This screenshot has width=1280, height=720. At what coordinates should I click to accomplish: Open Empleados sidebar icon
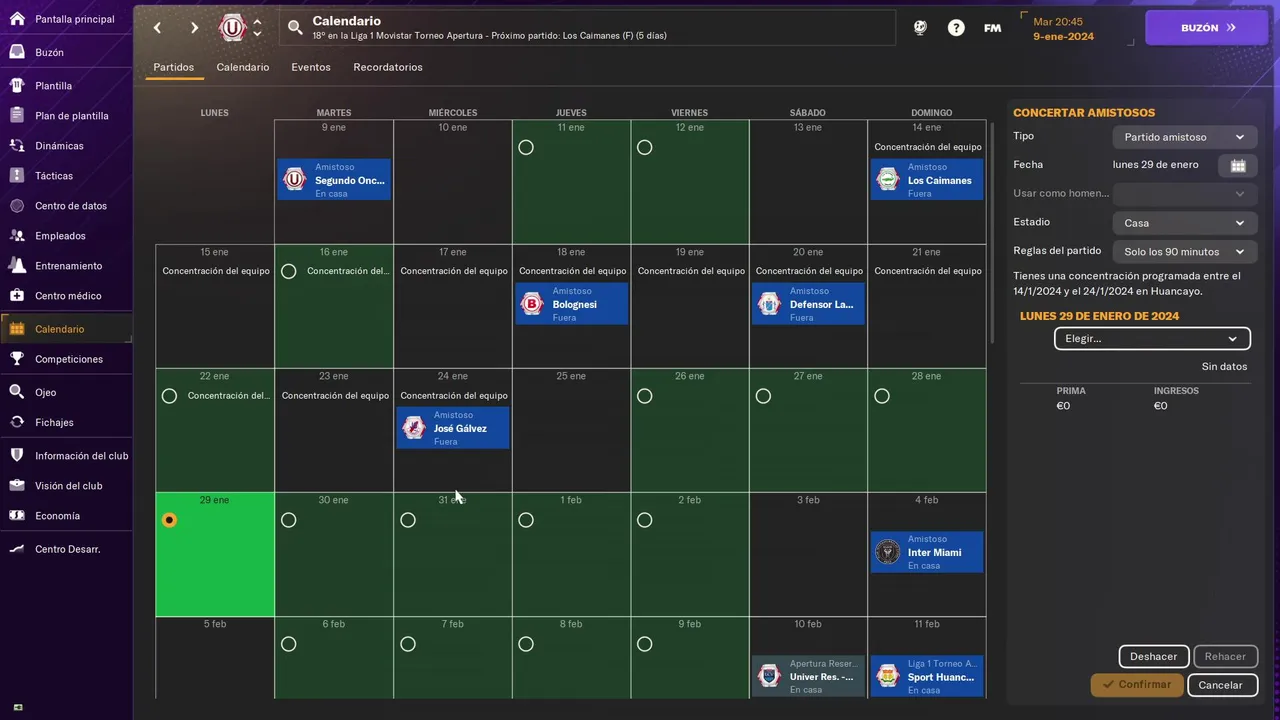(x=17, y=236)
